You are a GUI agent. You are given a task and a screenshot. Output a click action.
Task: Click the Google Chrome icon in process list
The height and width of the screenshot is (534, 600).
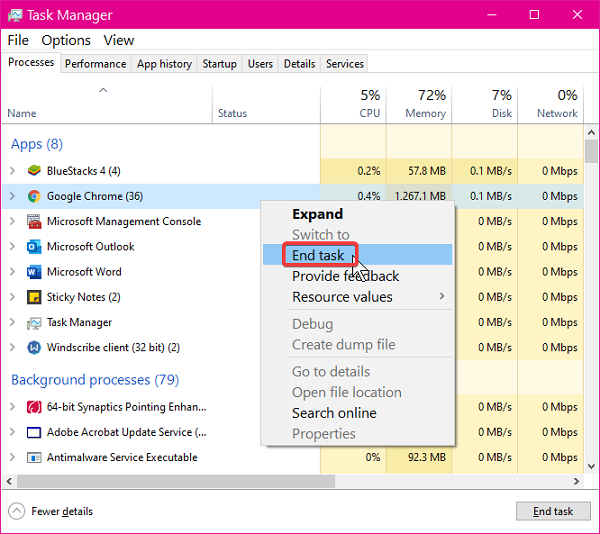35,196
